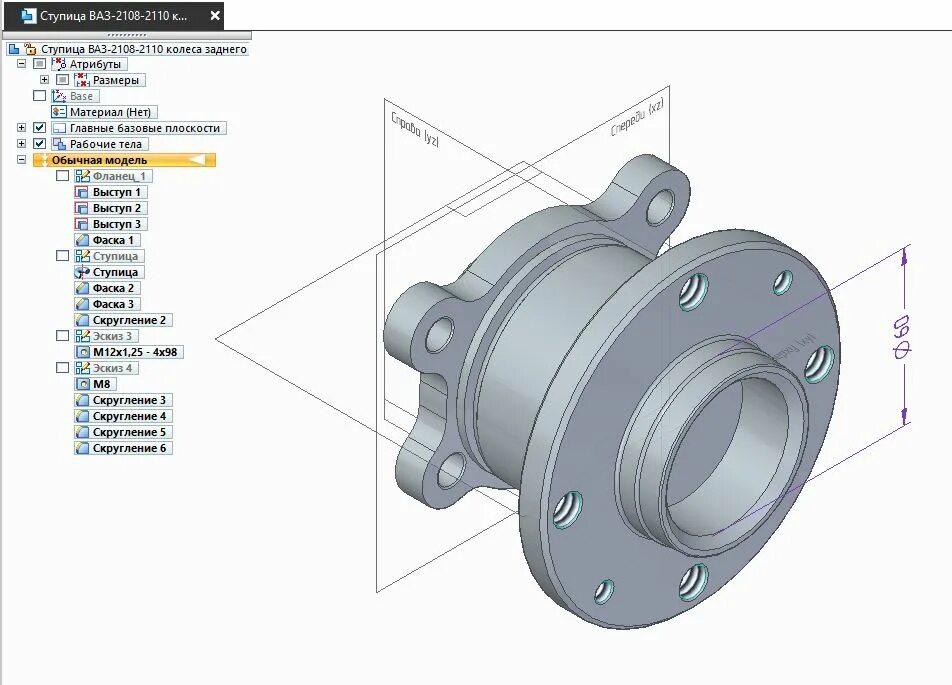Viewport: 952px width, 685px height.
Task: Click the Выступ 2 feature icon
Action: tap(82, 208)
